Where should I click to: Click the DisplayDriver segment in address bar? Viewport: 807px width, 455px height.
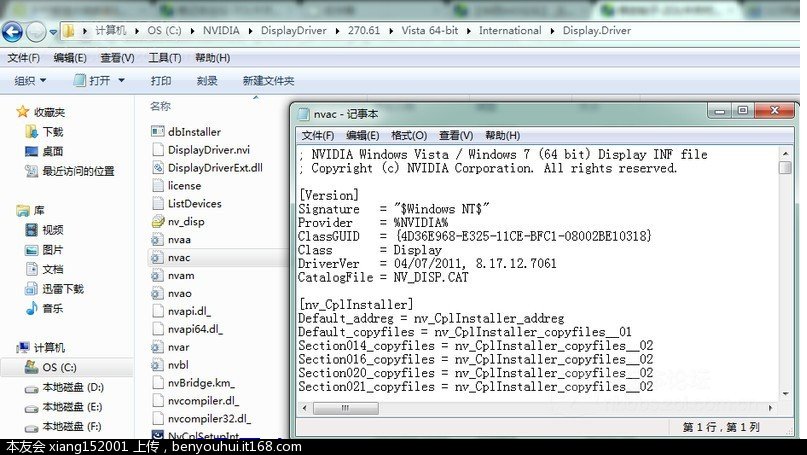(x=293, y=30)
